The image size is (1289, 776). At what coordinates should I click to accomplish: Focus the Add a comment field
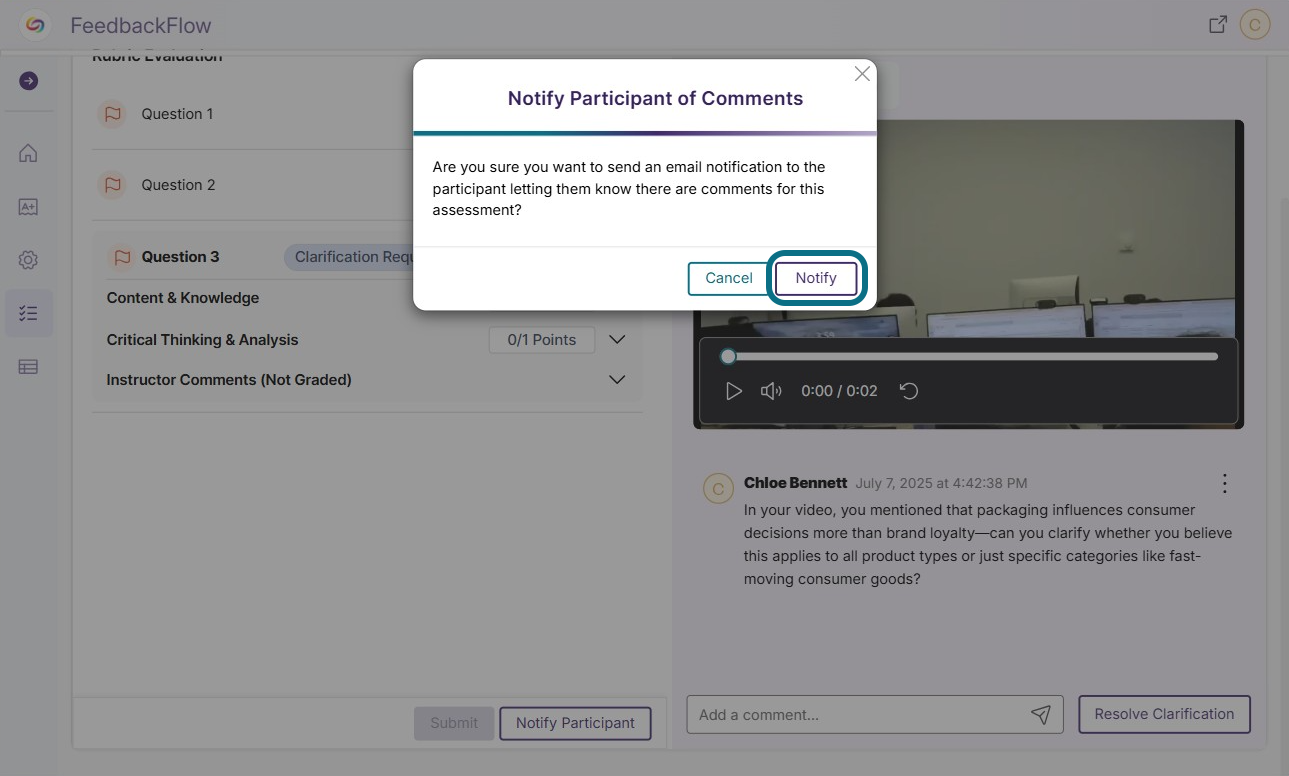click(875, 714)
